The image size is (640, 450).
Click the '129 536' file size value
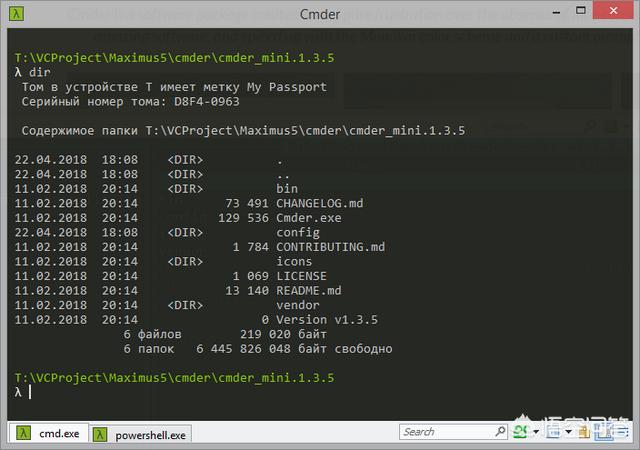click(x=243, y=218)
